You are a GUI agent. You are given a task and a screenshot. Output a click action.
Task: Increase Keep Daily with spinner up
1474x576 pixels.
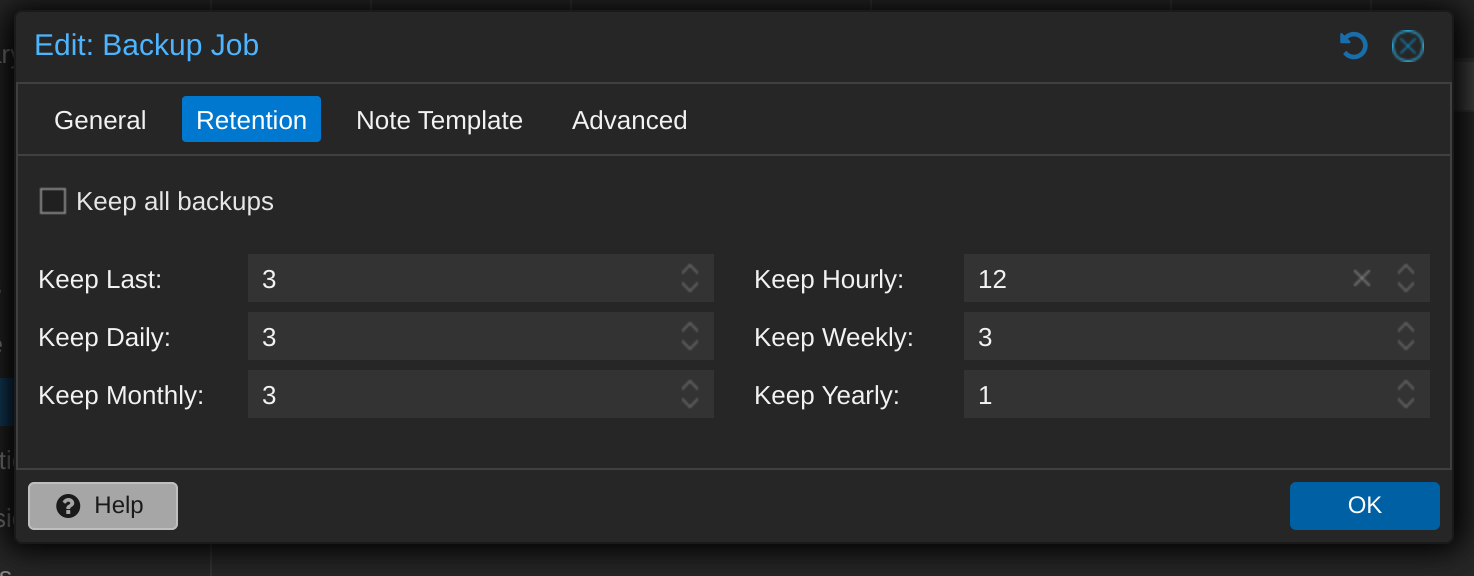(690, 328)
